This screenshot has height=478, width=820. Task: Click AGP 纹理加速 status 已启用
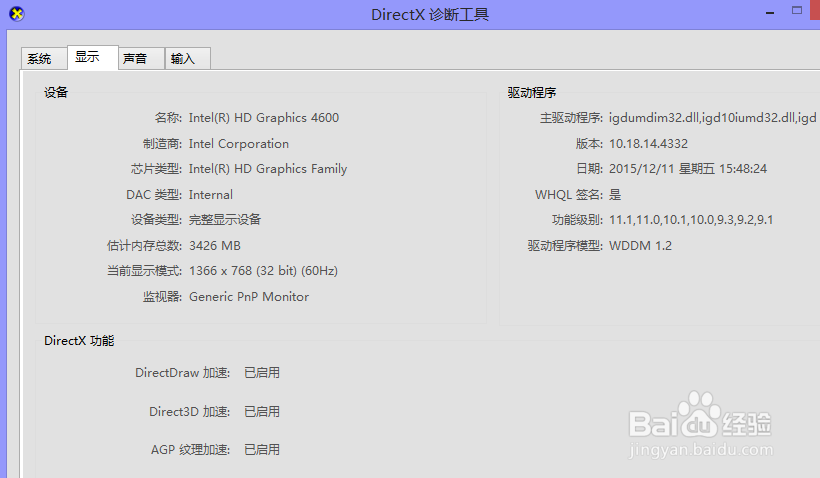pyautogui.click(x=262, y=450)
